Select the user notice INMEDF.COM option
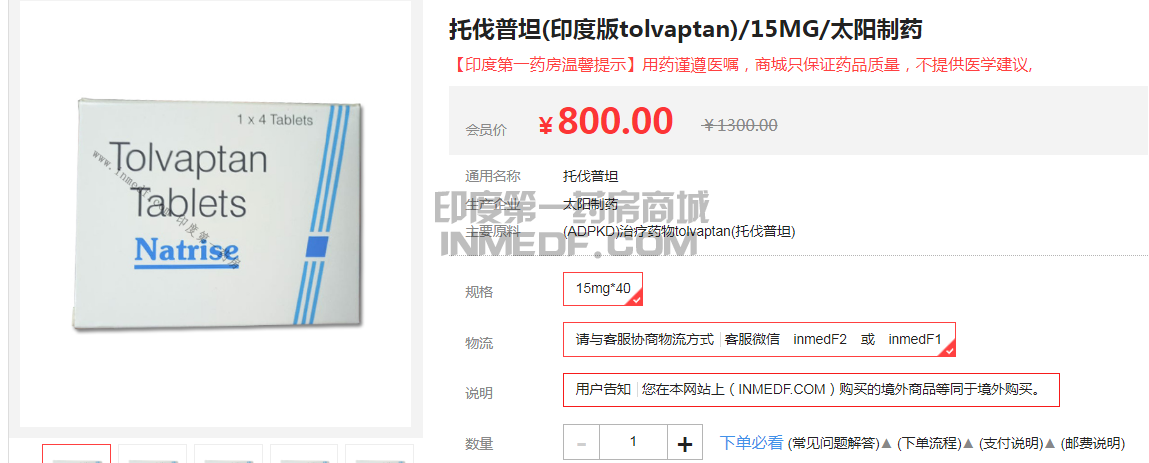 (x=811, y=389)
